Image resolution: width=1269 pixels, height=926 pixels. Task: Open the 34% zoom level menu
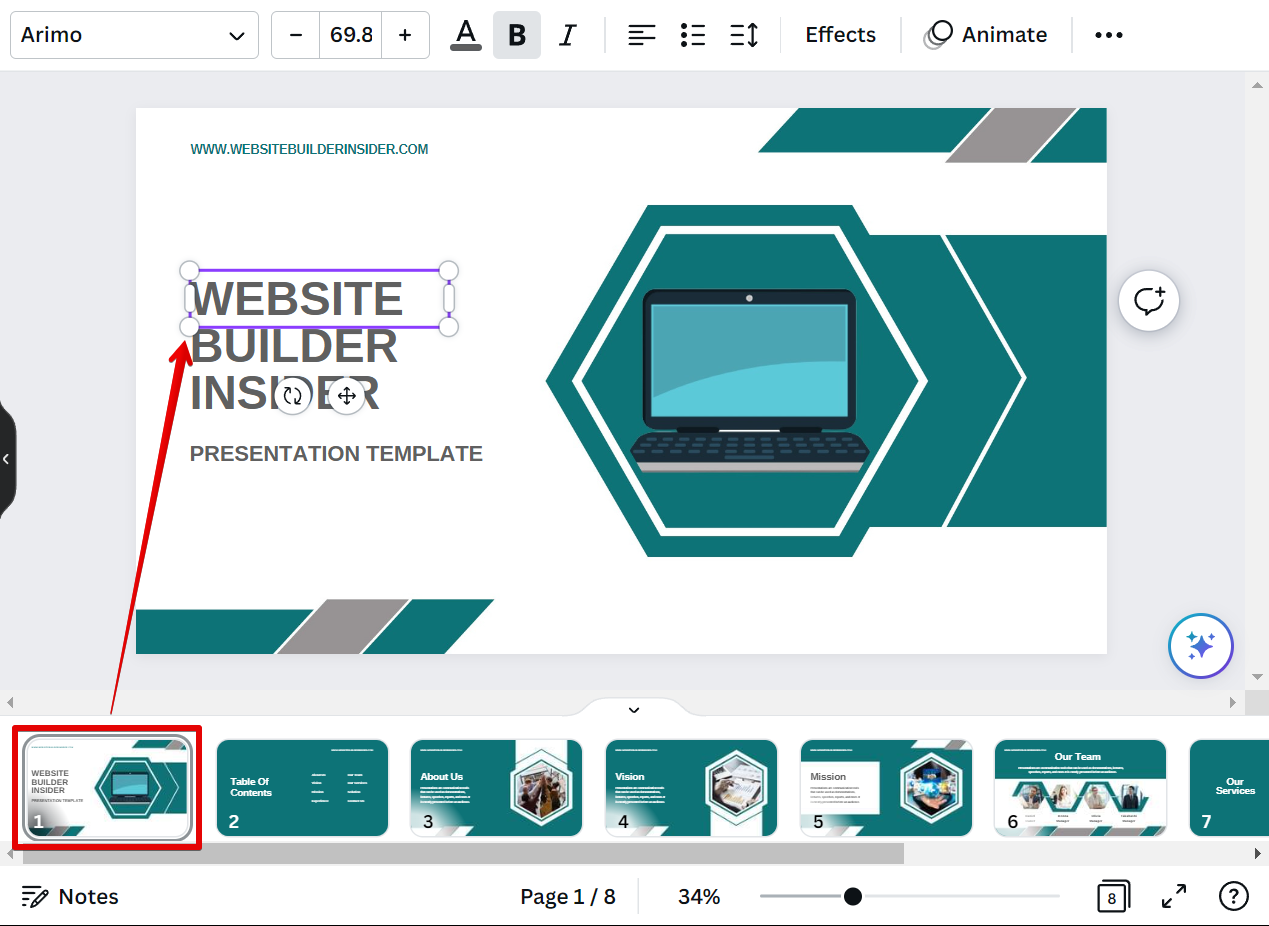699,897
